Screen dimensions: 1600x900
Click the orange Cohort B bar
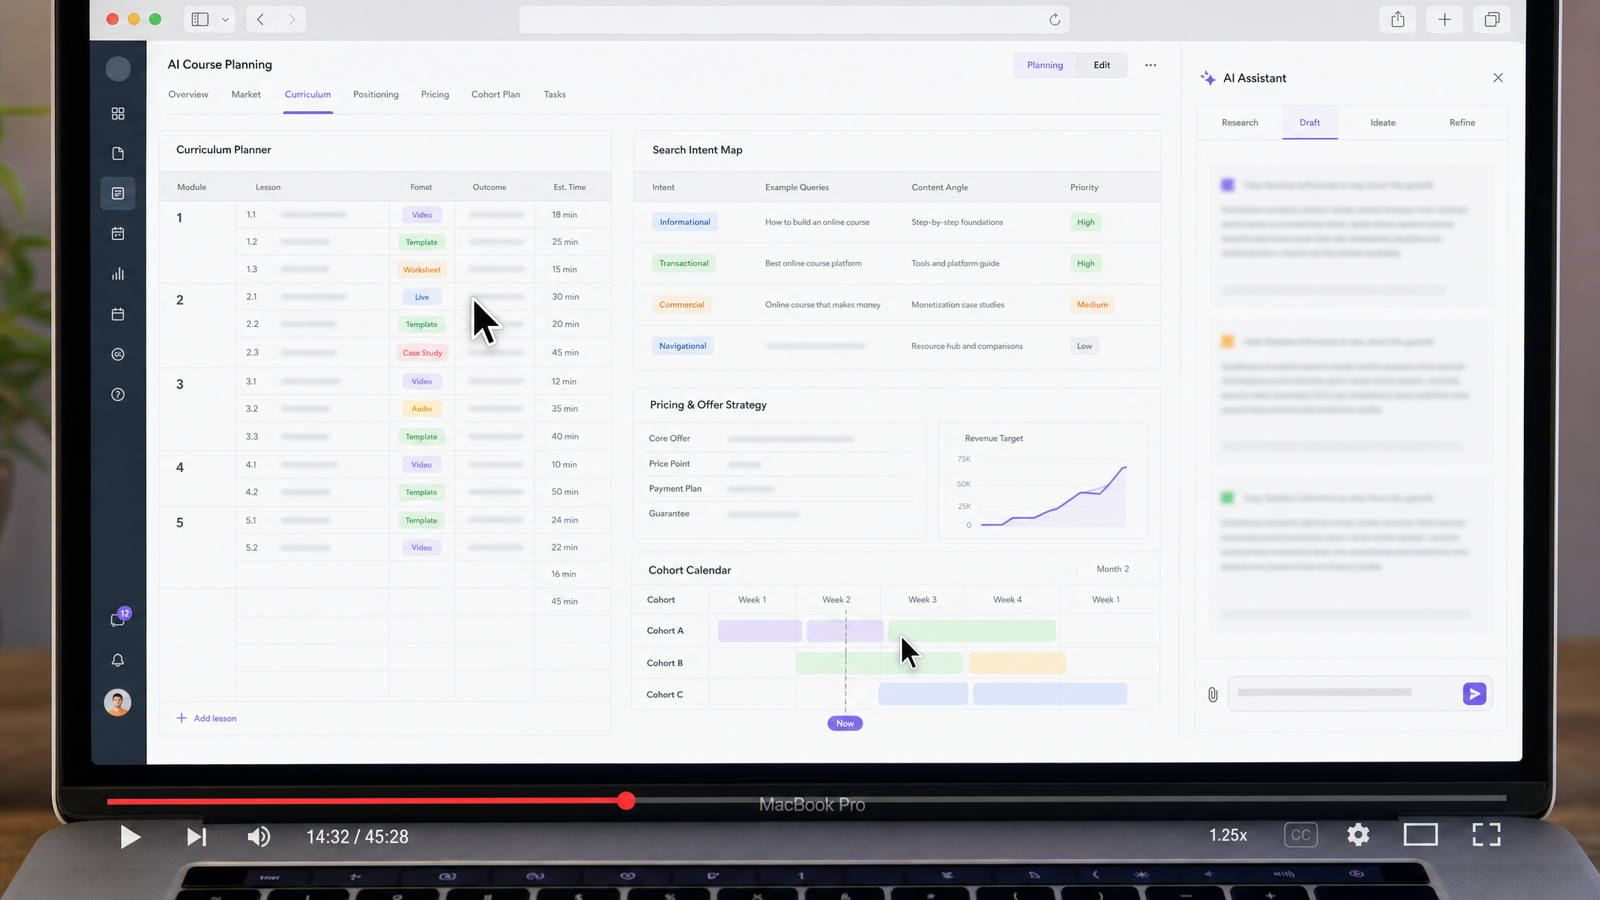pyautogui.click(x=1017, y=663)
